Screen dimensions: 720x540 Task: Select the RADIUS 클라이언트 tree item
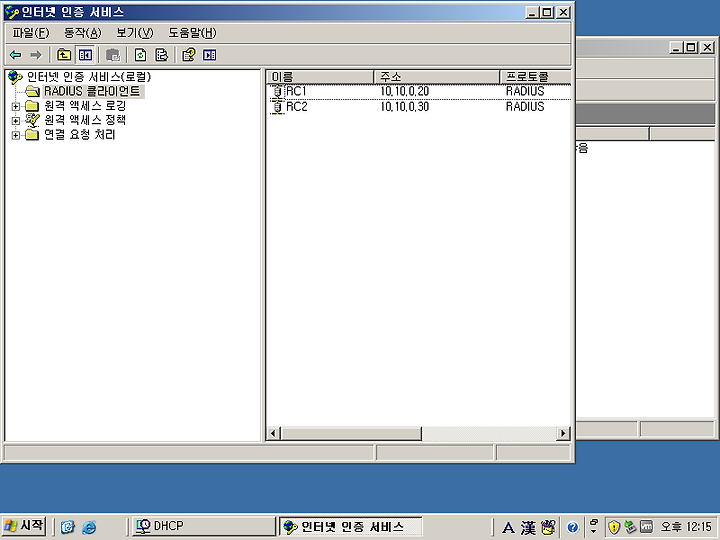(x=92, y=91)
